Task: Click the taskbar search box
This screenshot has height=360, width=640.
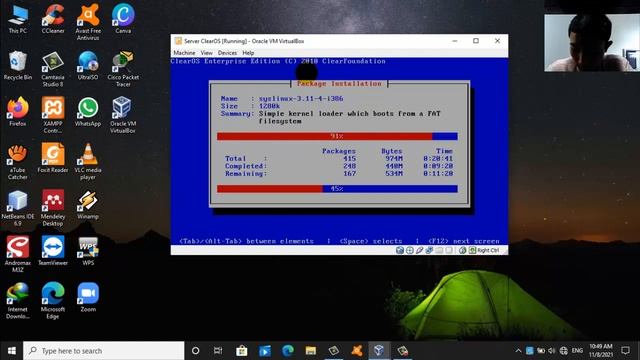Action: tap(104, 351)
